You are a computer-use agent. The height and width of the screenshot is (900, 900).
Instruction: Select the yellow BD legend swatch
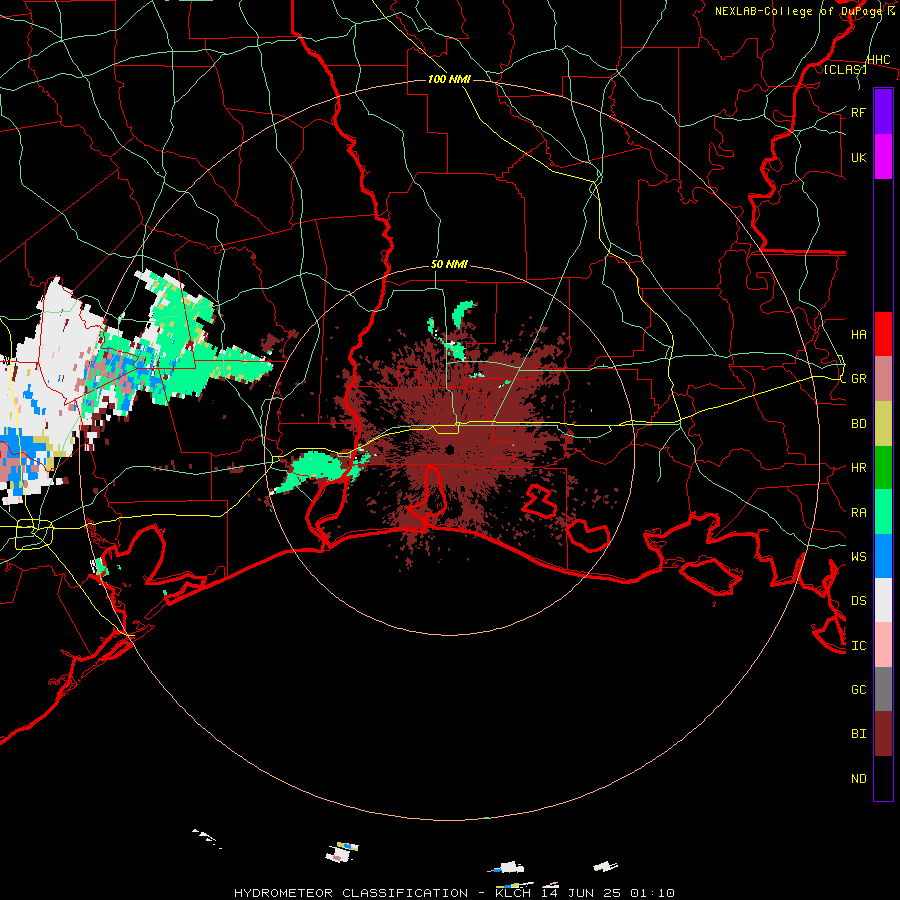[x=883, y=424]
